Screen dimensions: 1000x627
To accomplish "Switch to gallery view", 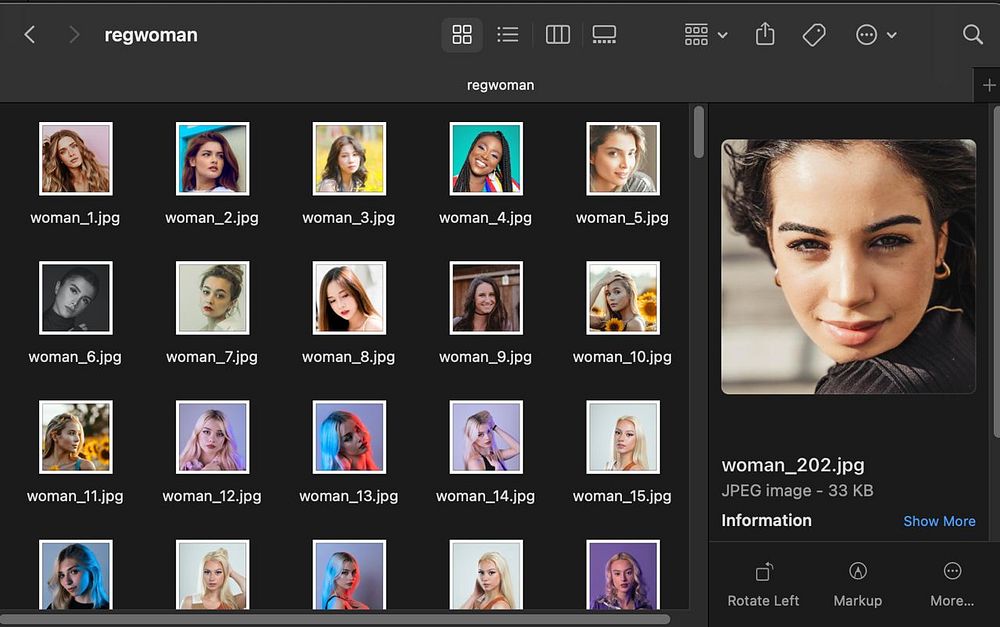I will pyautogui.click(x=604, y=35).
